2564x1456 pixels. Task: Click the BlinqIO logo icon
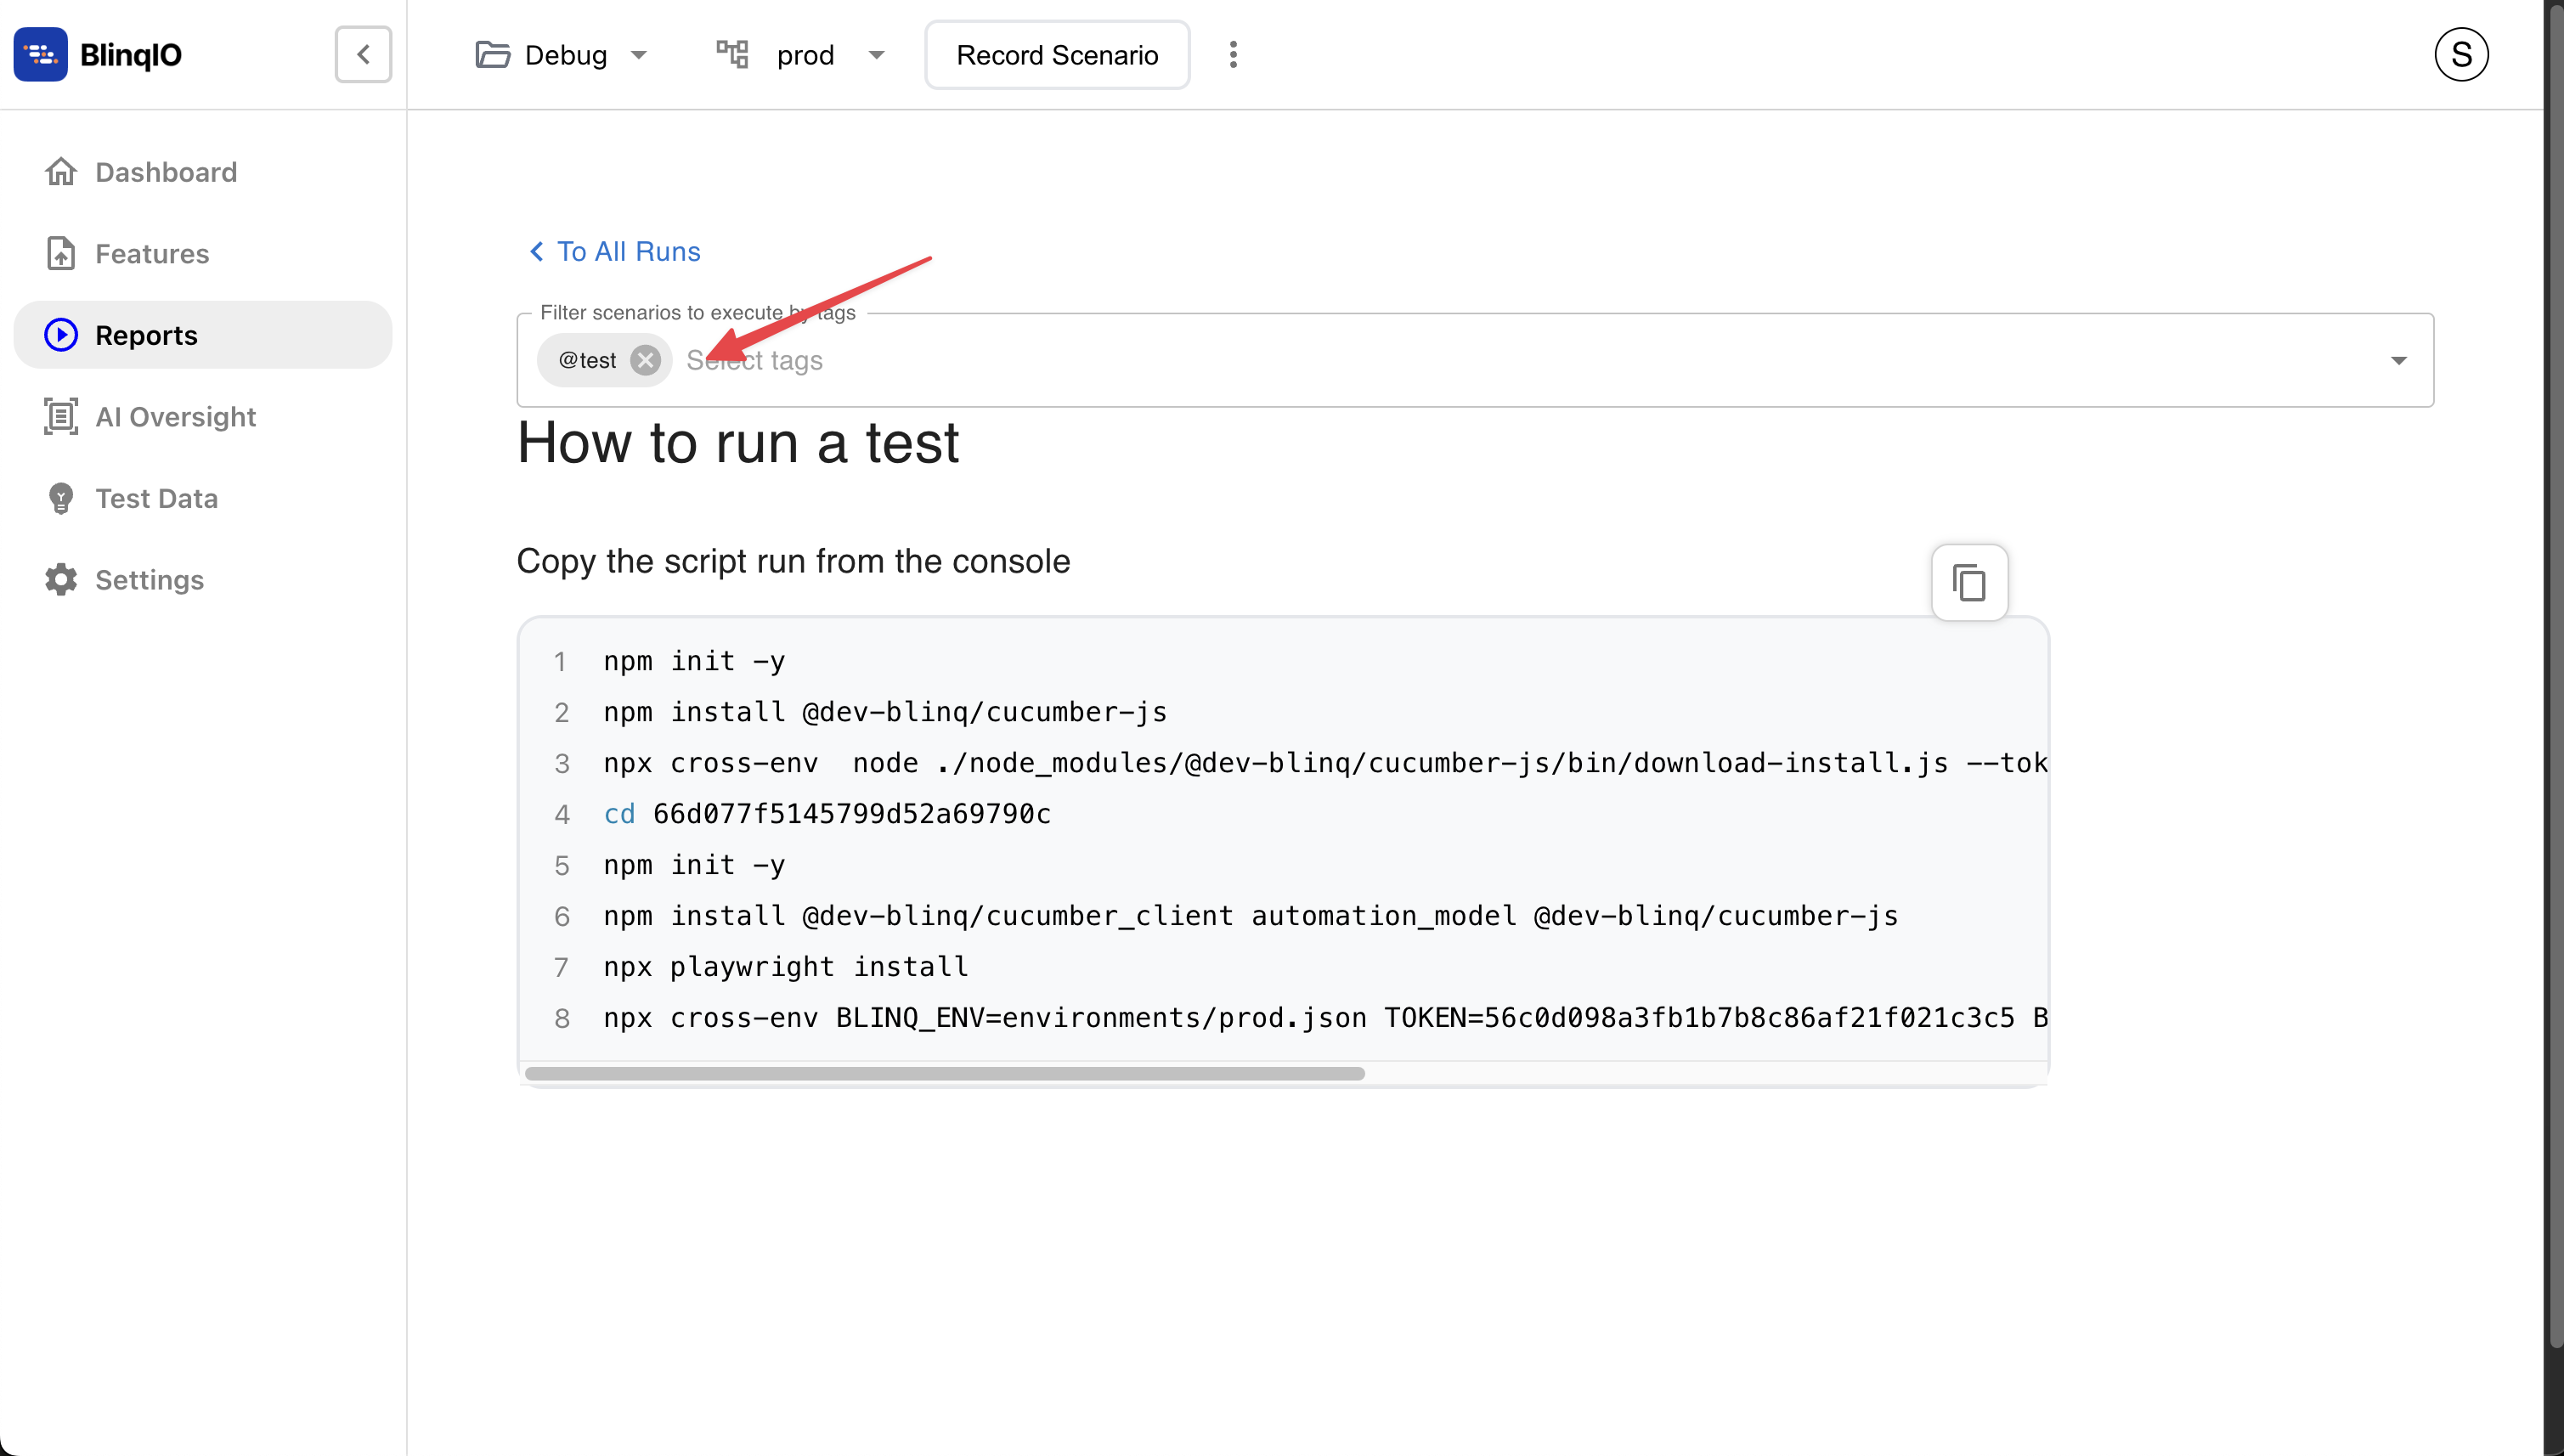click(41, 54)
